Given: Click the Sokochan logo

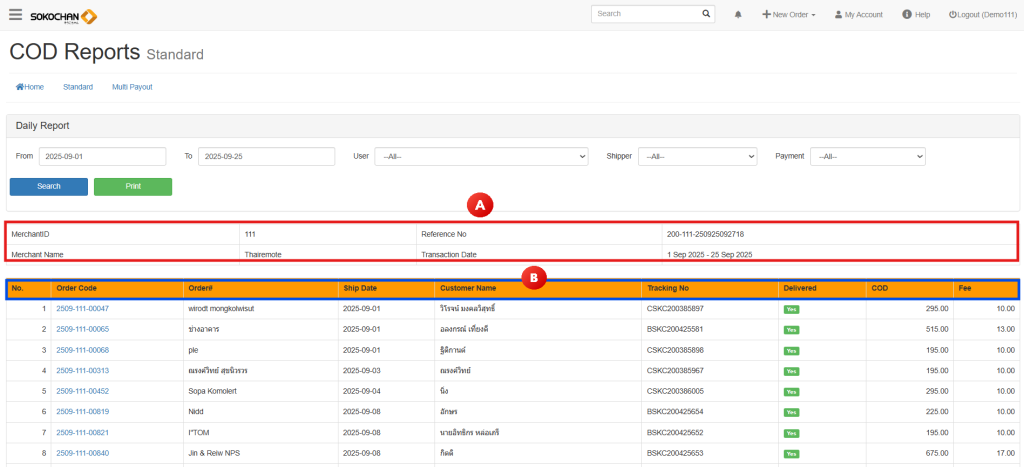Looking at the screenshot, I should pyautogui.click(x=63, y=16).
